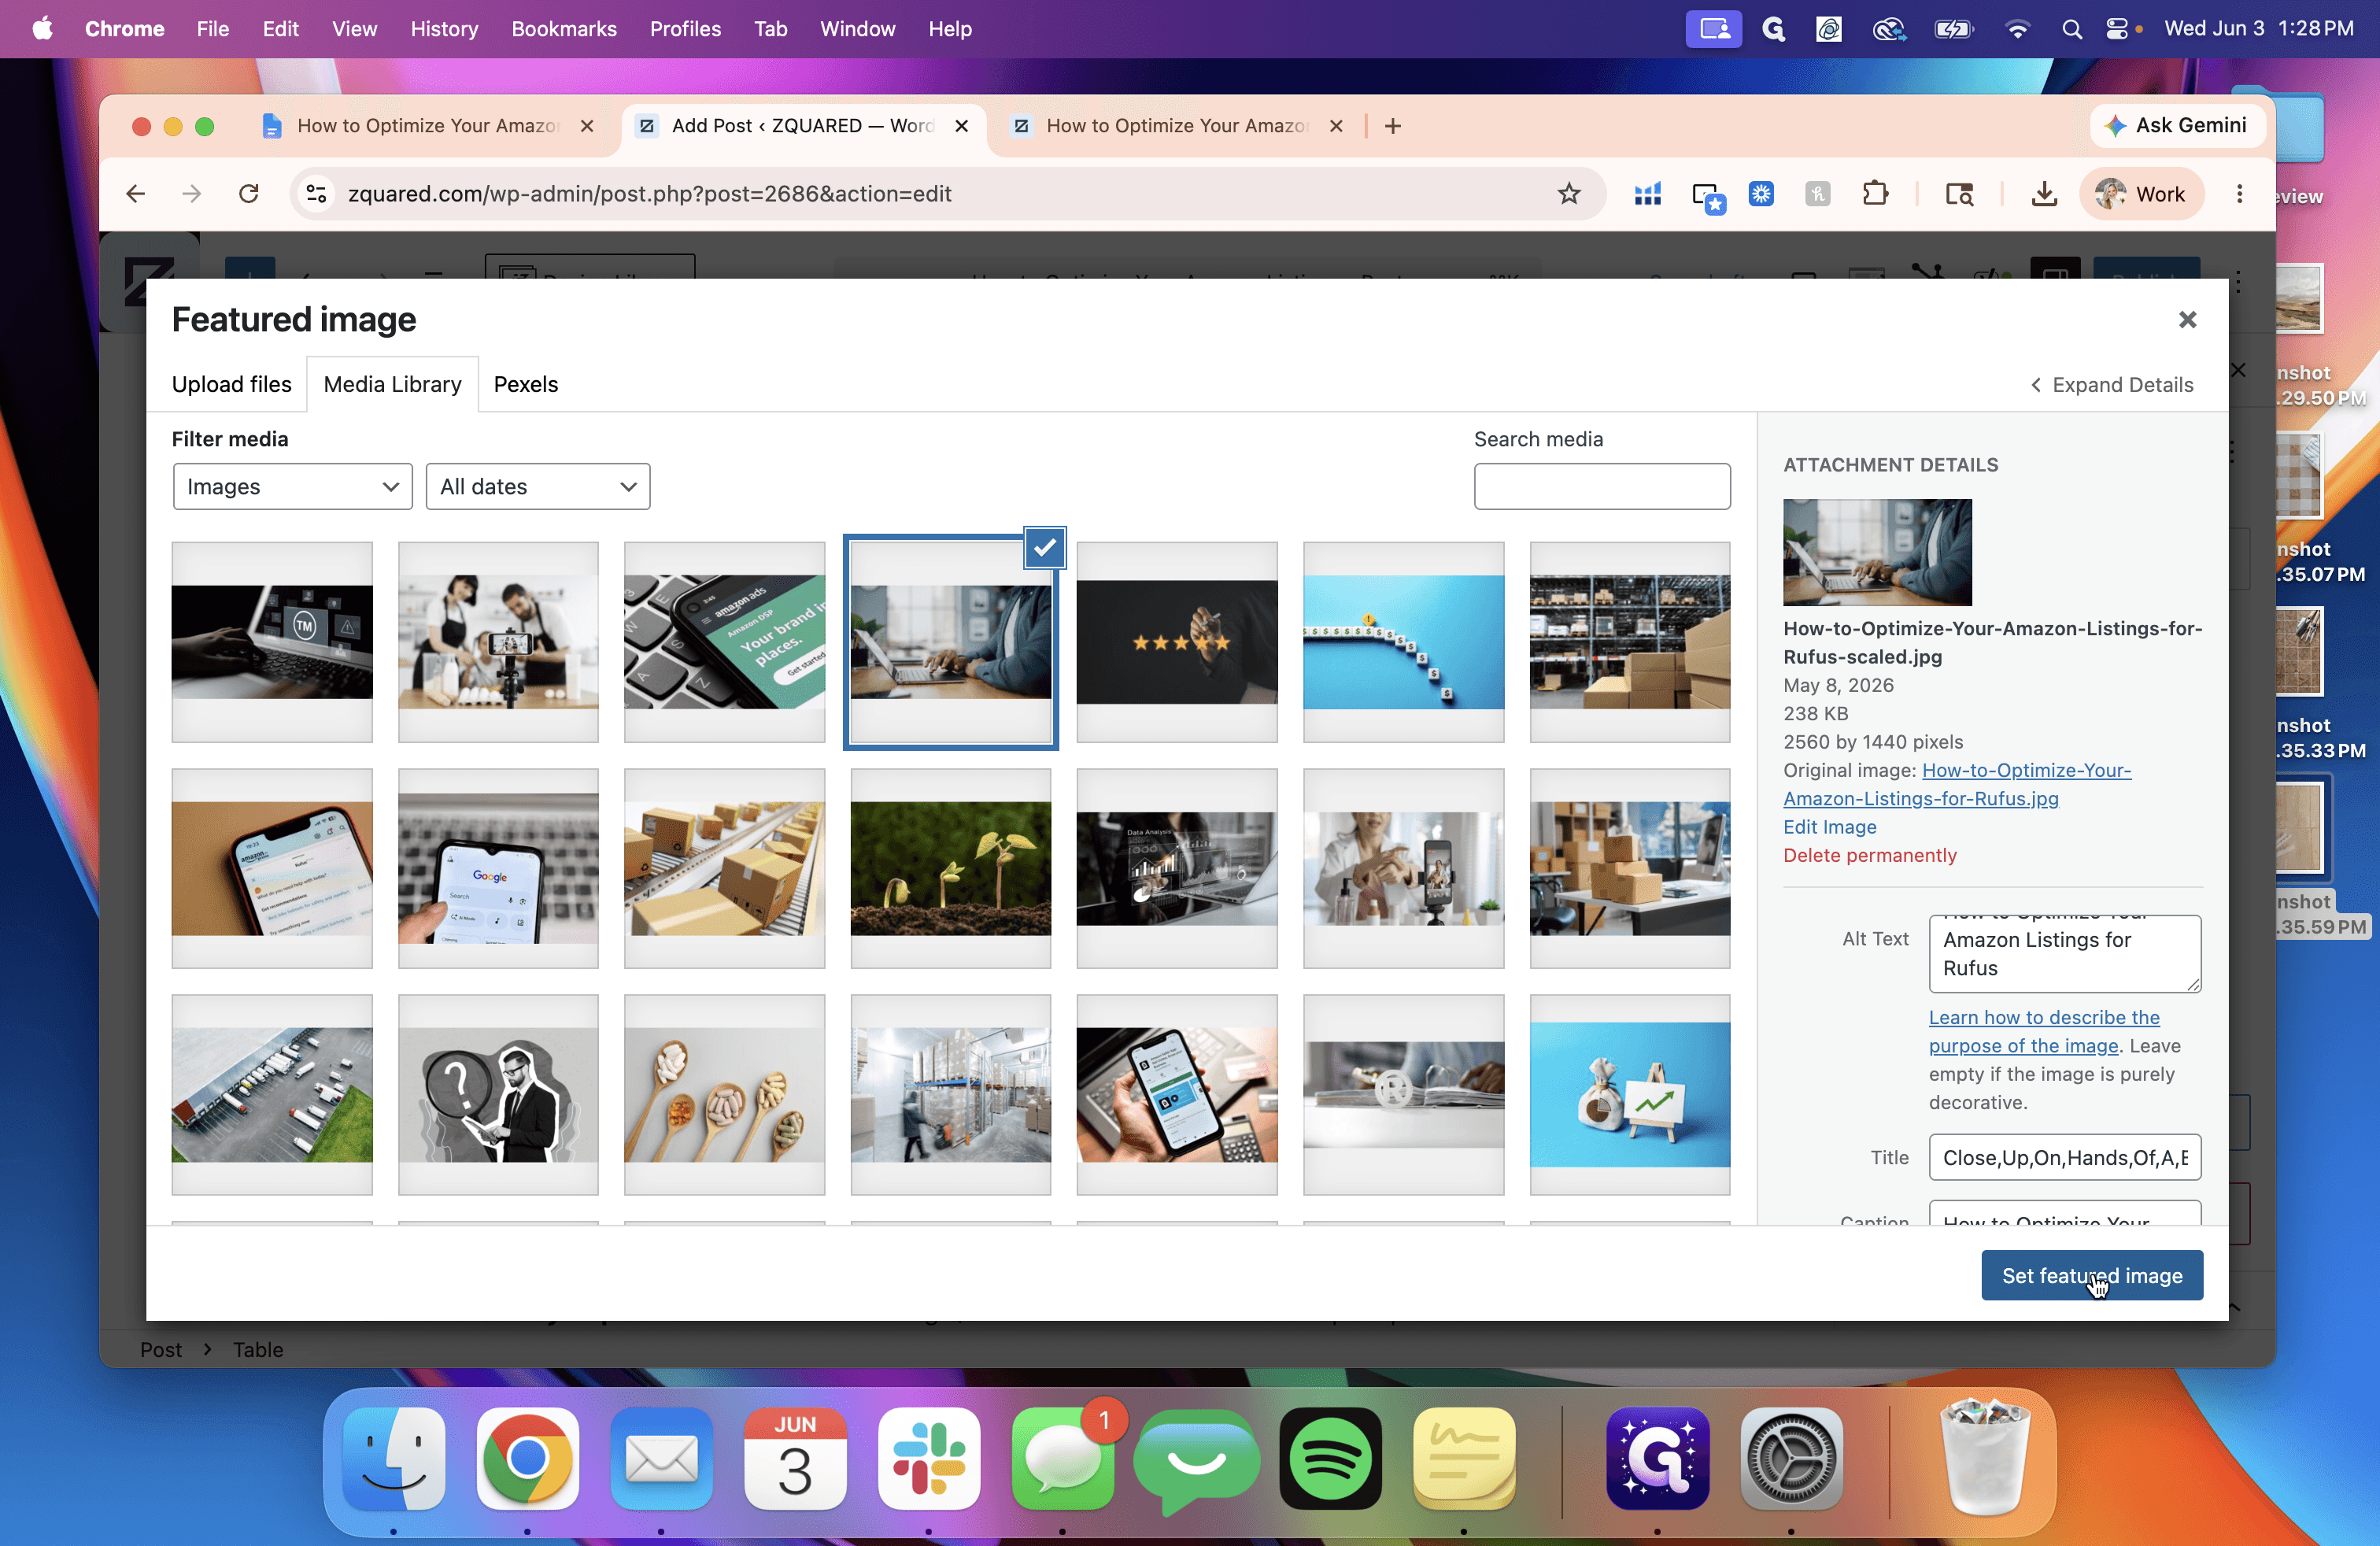Open Spotify from the dock

tap(1330, 1458)
